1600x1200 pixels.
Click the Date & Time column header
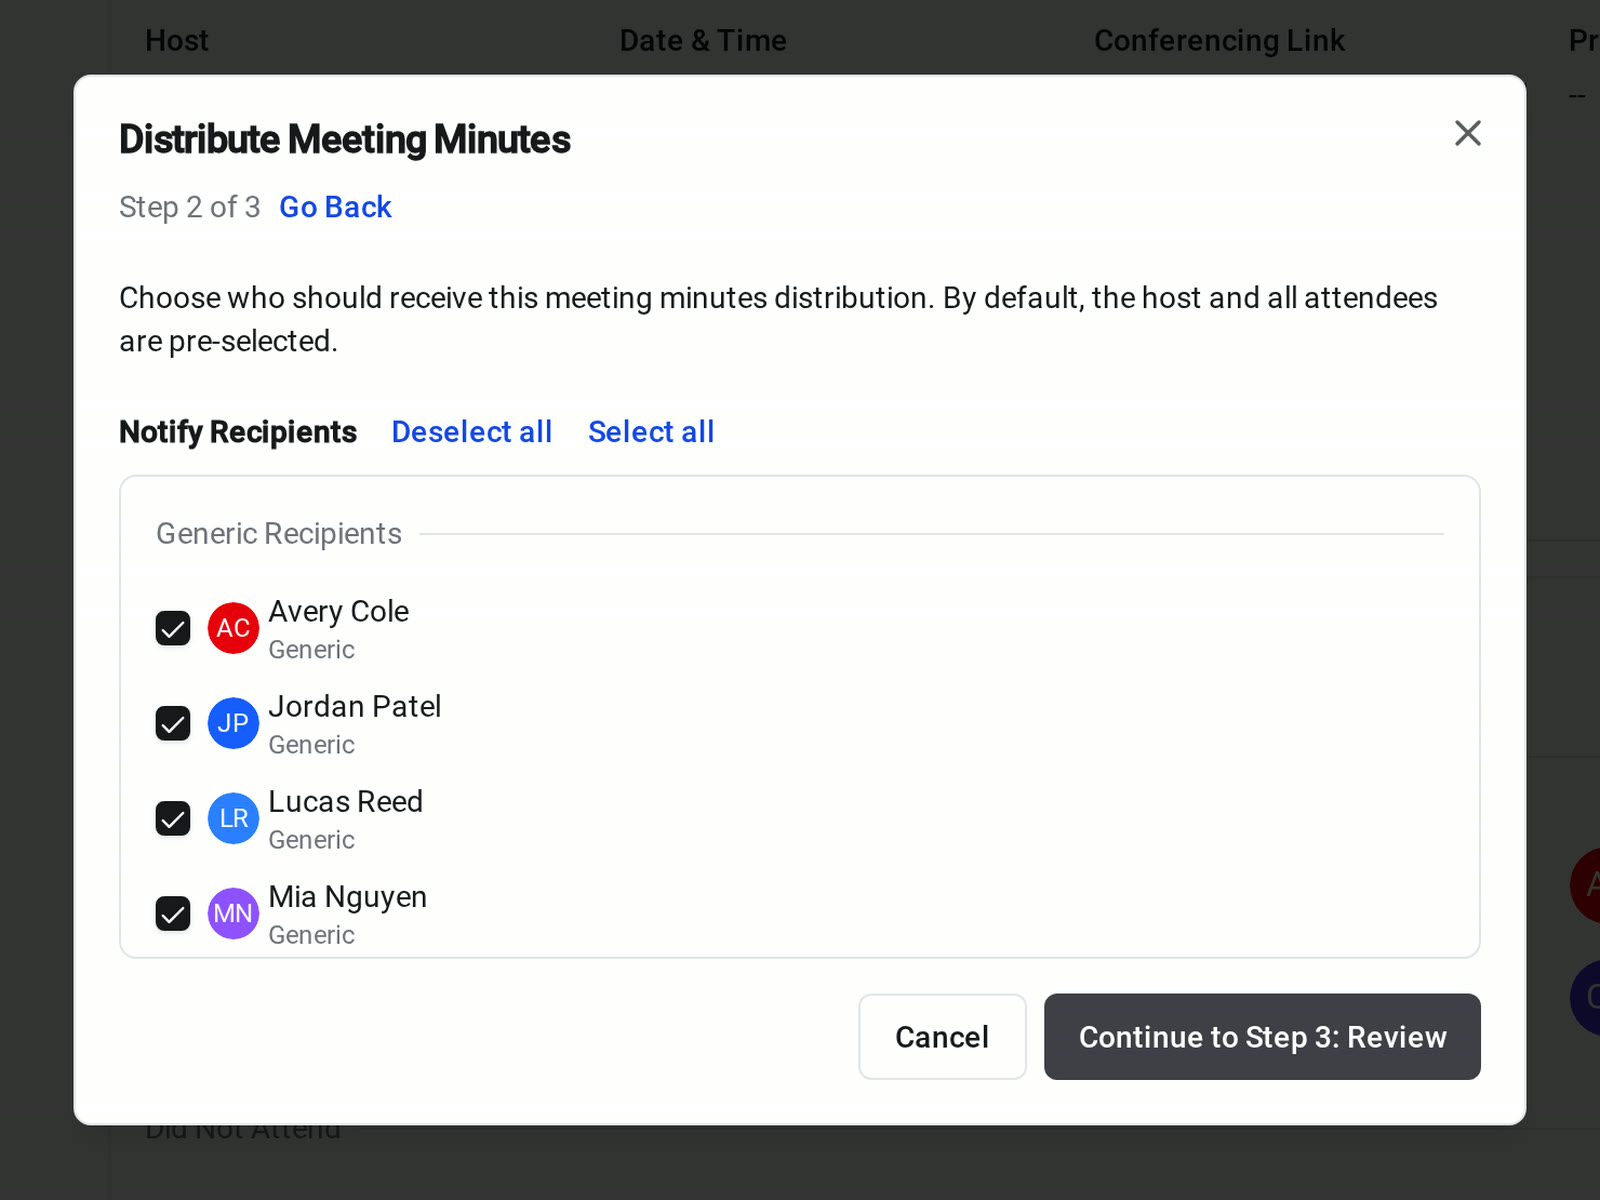(x=703, y=40)
